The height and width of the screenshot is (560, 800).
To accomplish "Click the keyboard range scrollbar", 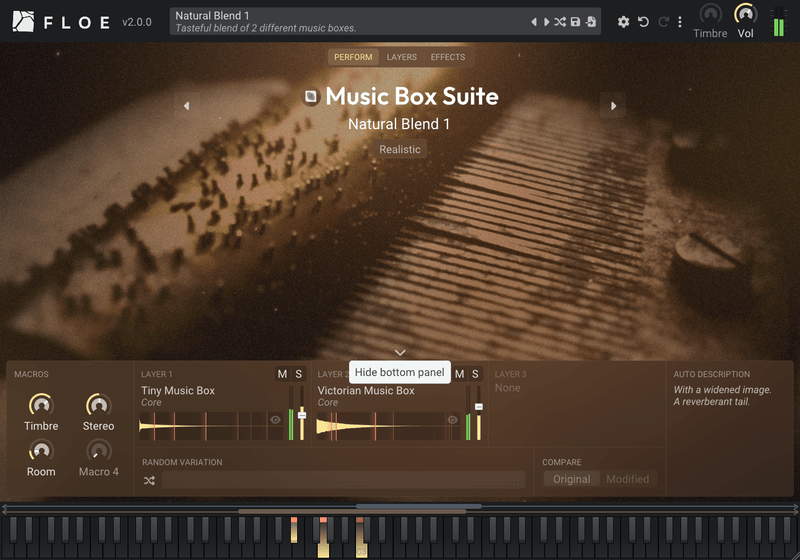I will tap(399, 508).
